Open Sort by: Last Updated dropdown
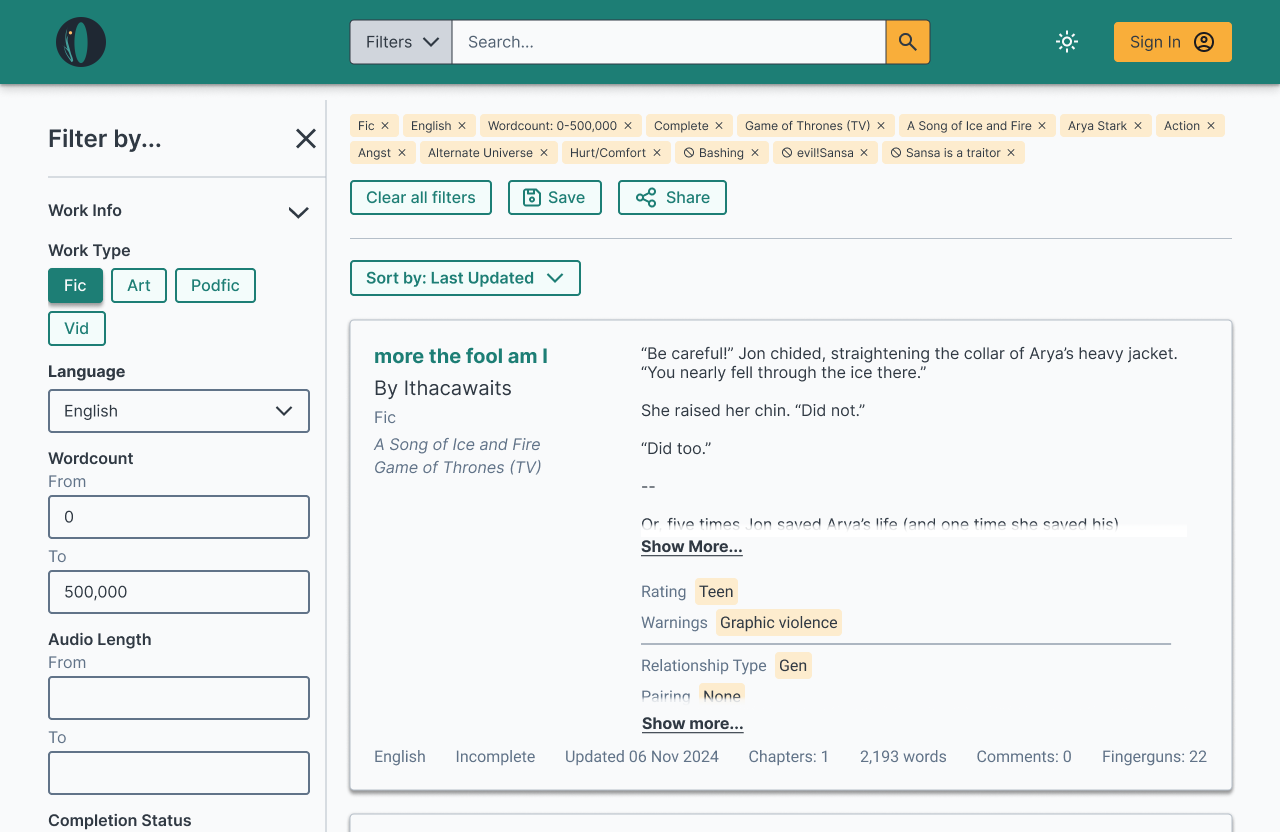This screenshot has height=832, width=1280. (465, 278)
